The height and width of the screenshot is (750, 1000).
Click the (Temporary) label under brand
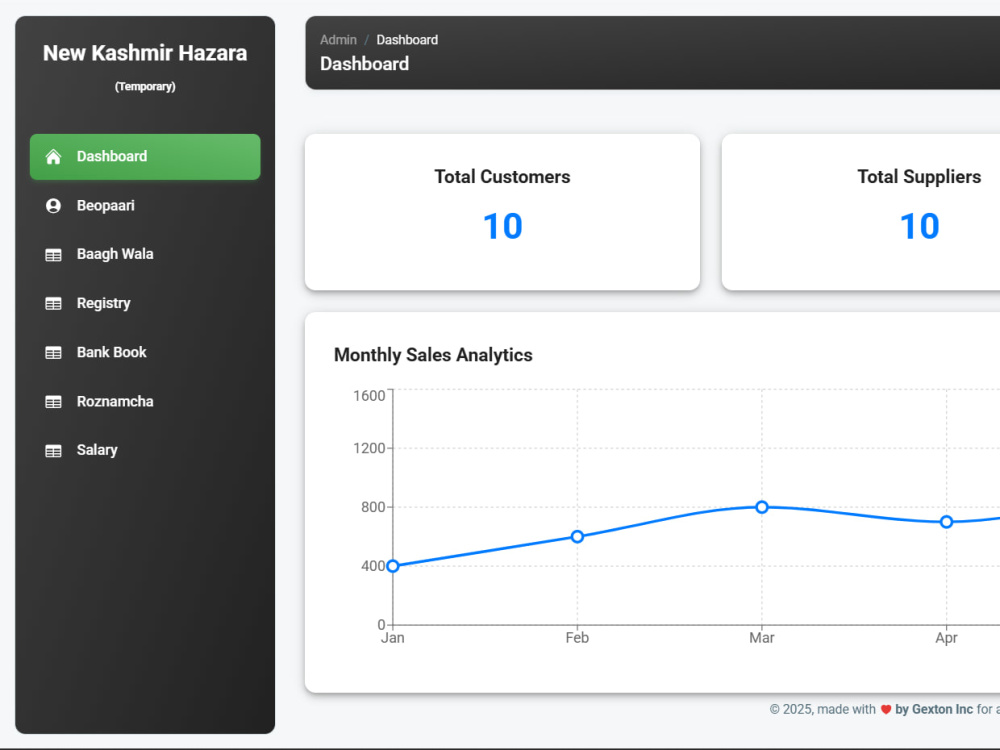point(145,86)
